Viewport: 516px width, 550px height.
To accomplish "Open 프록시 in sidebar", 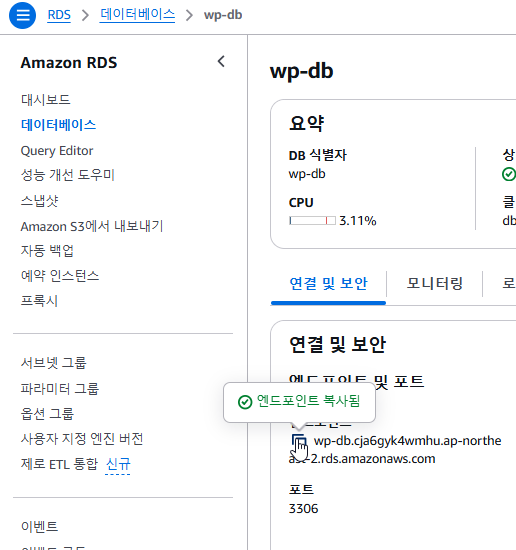I will click(39, 301).
